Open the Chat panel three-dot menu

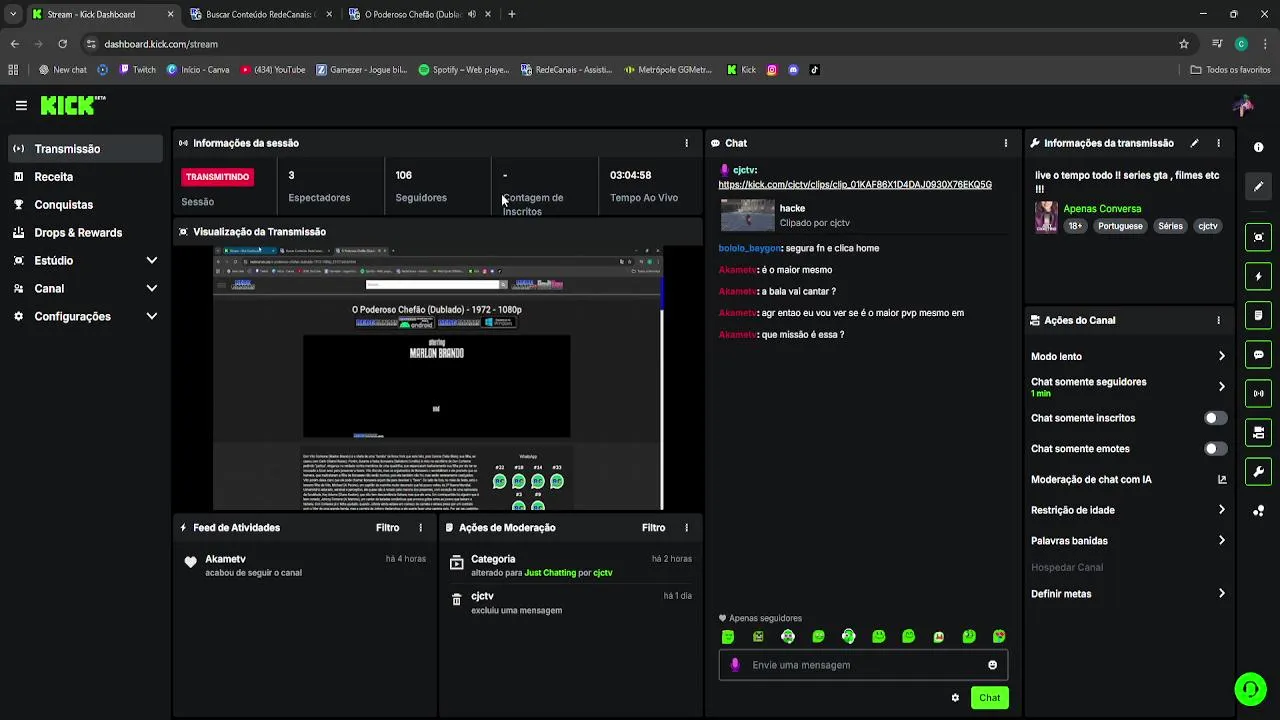[x=1005, y=143]
